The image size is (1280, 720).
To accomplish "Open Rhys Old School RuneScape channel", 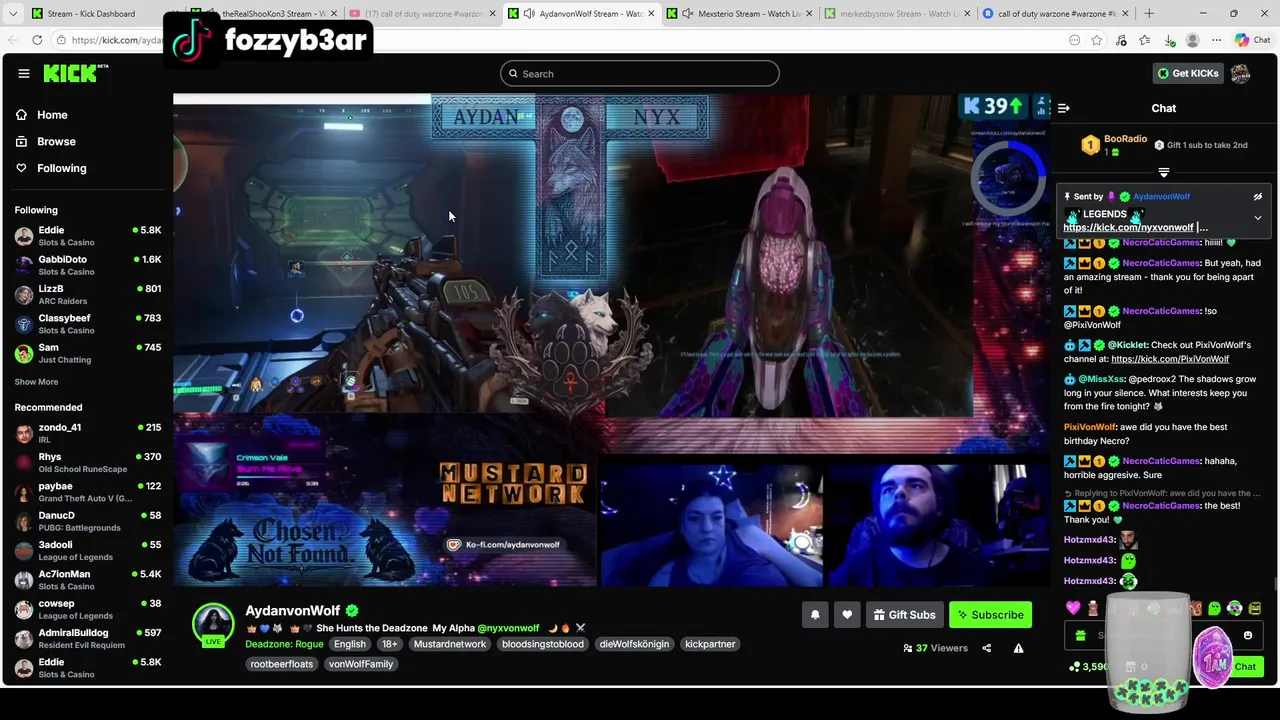I will point(88,462).
